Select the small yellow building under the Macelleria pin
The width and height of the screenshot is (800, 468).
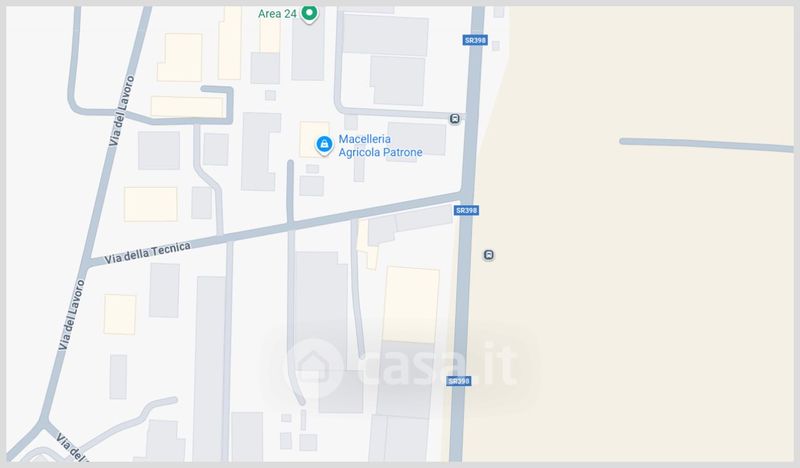coord(314,139)
